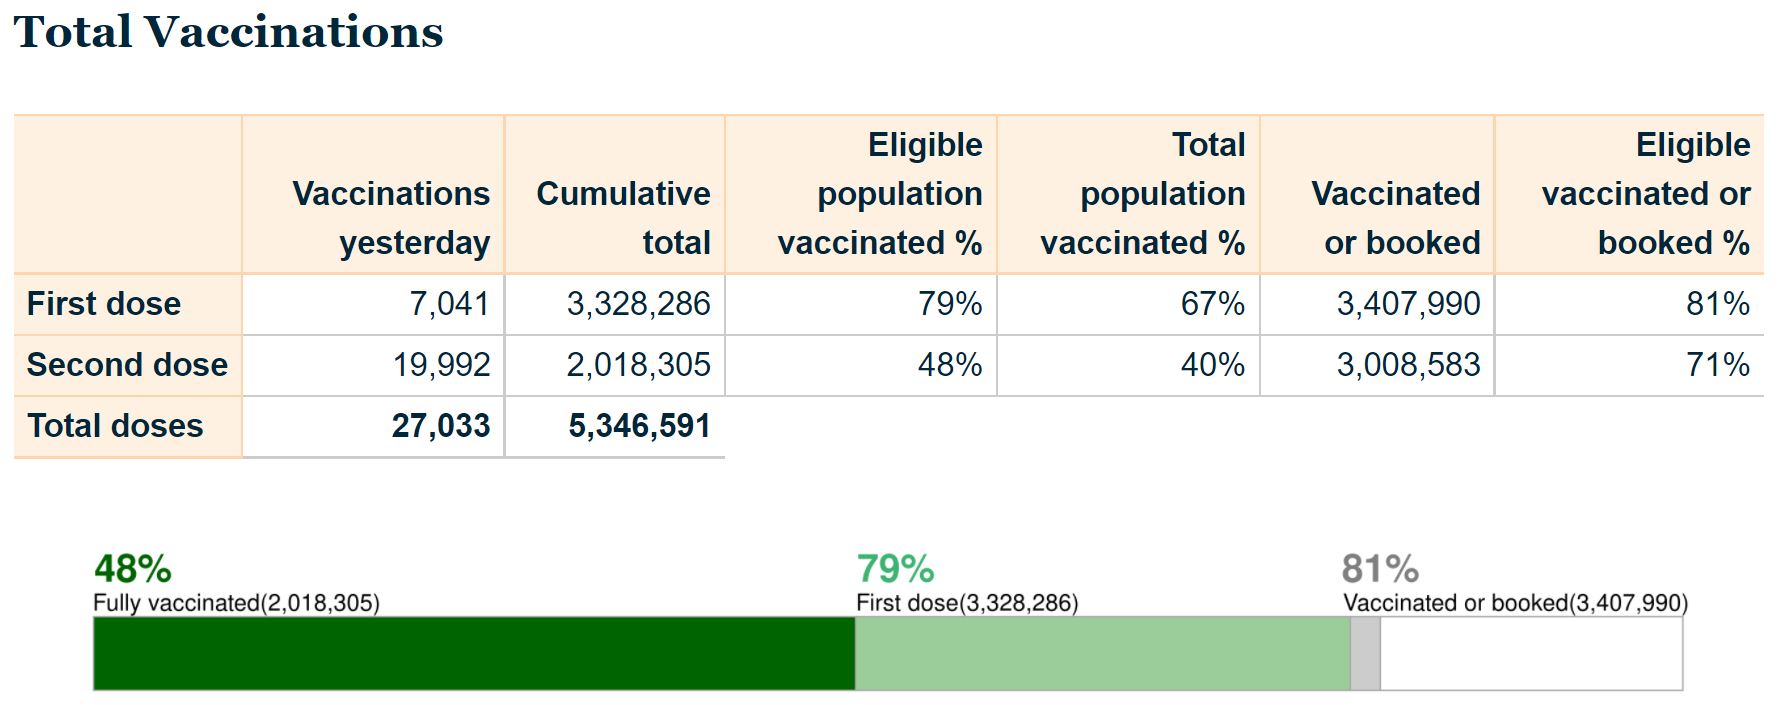Click the white unfilled portion of bar
Image resolution: width=1783 pixels, height=705 pixels.
point(1531,653)
